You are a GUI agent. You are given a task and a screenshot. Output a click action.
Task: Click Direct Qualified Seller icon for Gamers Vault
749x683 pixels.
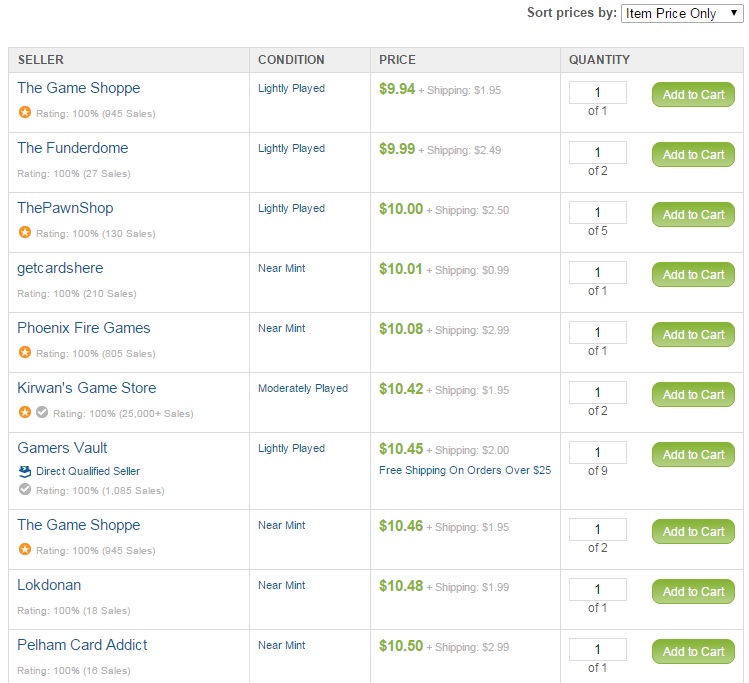(x=25, y=471)
